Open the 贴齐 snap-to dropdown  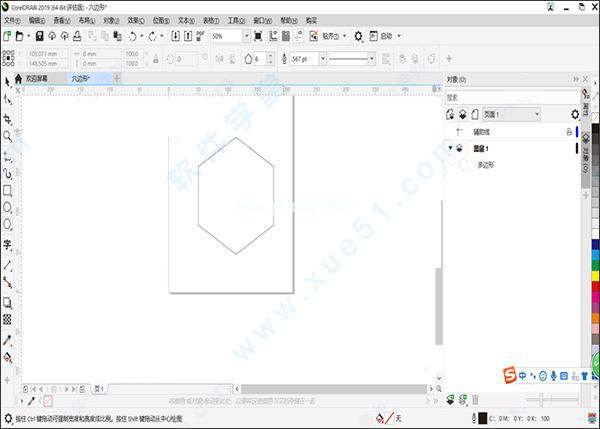342,36
